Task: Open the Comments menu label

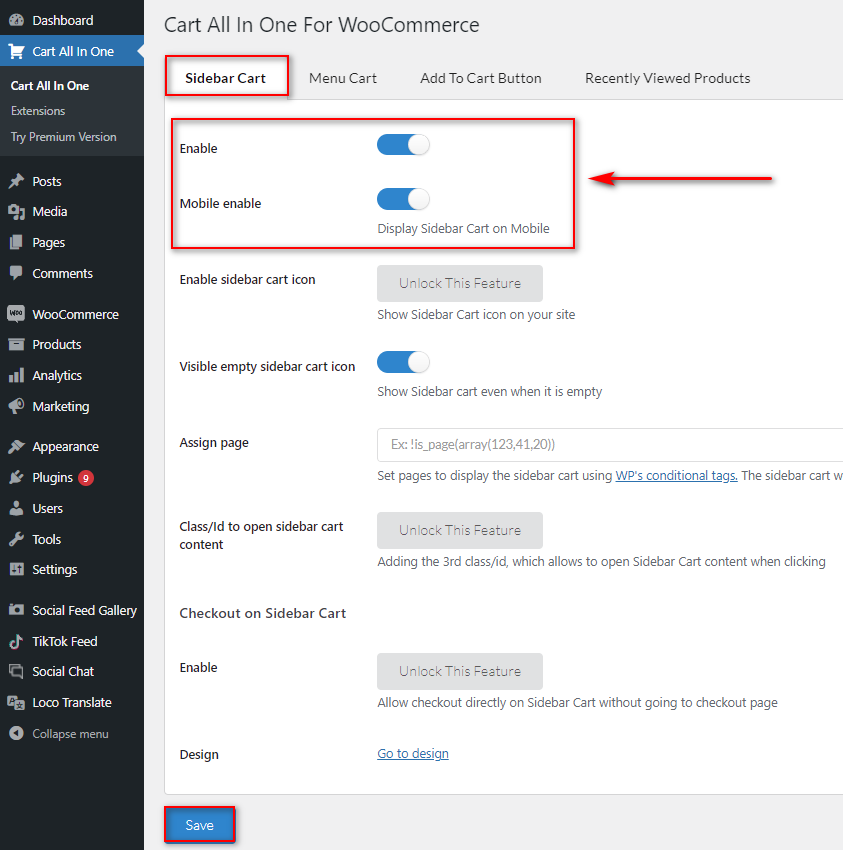Action: (x=62, y=273)
